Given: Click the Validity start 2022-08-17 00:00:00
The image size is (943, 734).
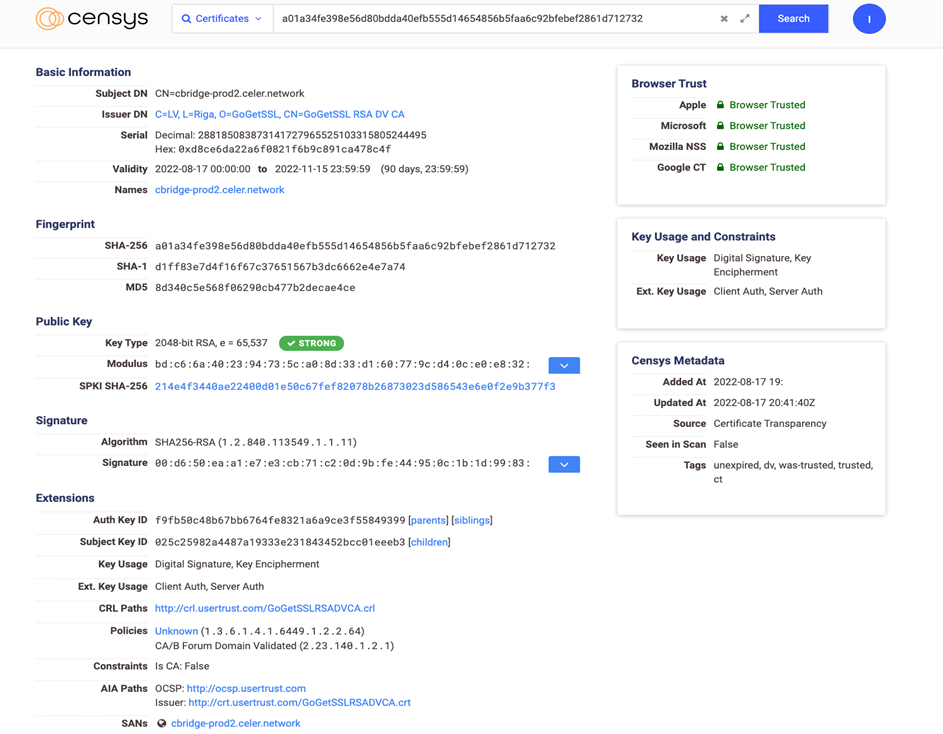Looking at the screenshot, I should click(x=203, y=169).
